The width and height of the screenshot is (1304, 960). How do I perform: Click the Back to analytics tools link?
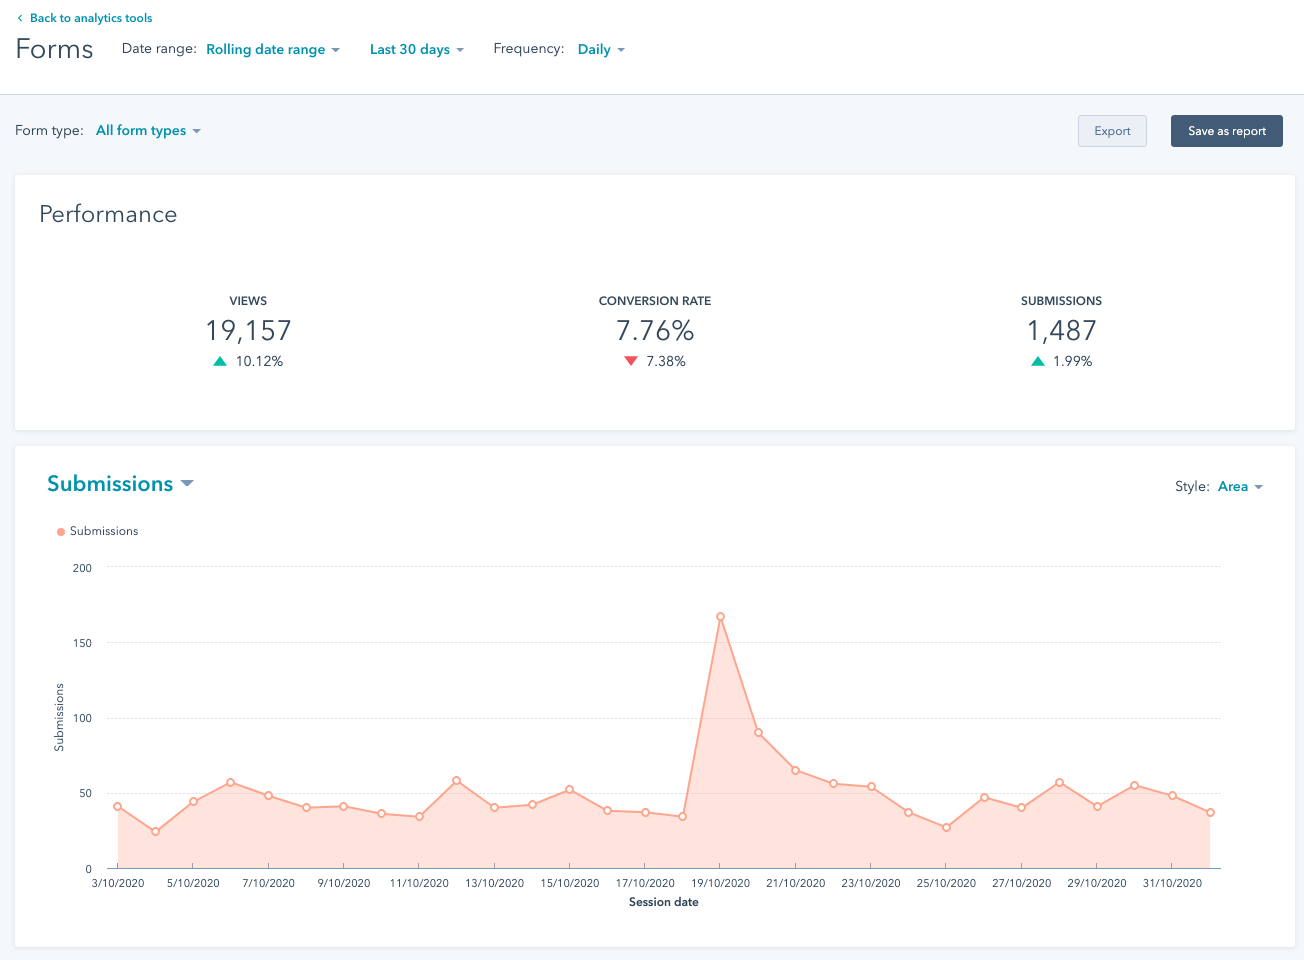pos(90,18)
